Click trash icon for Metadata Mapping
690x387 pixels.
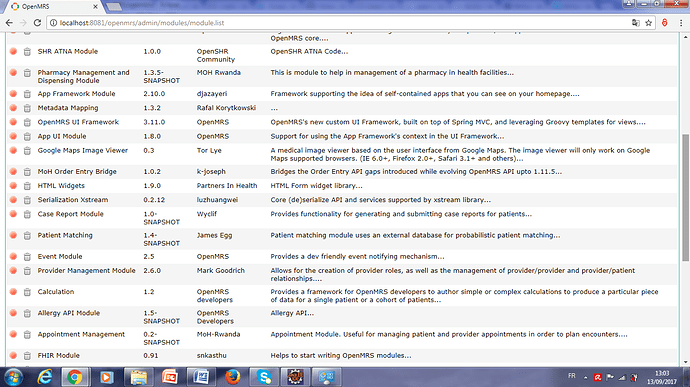click(27, 108)
